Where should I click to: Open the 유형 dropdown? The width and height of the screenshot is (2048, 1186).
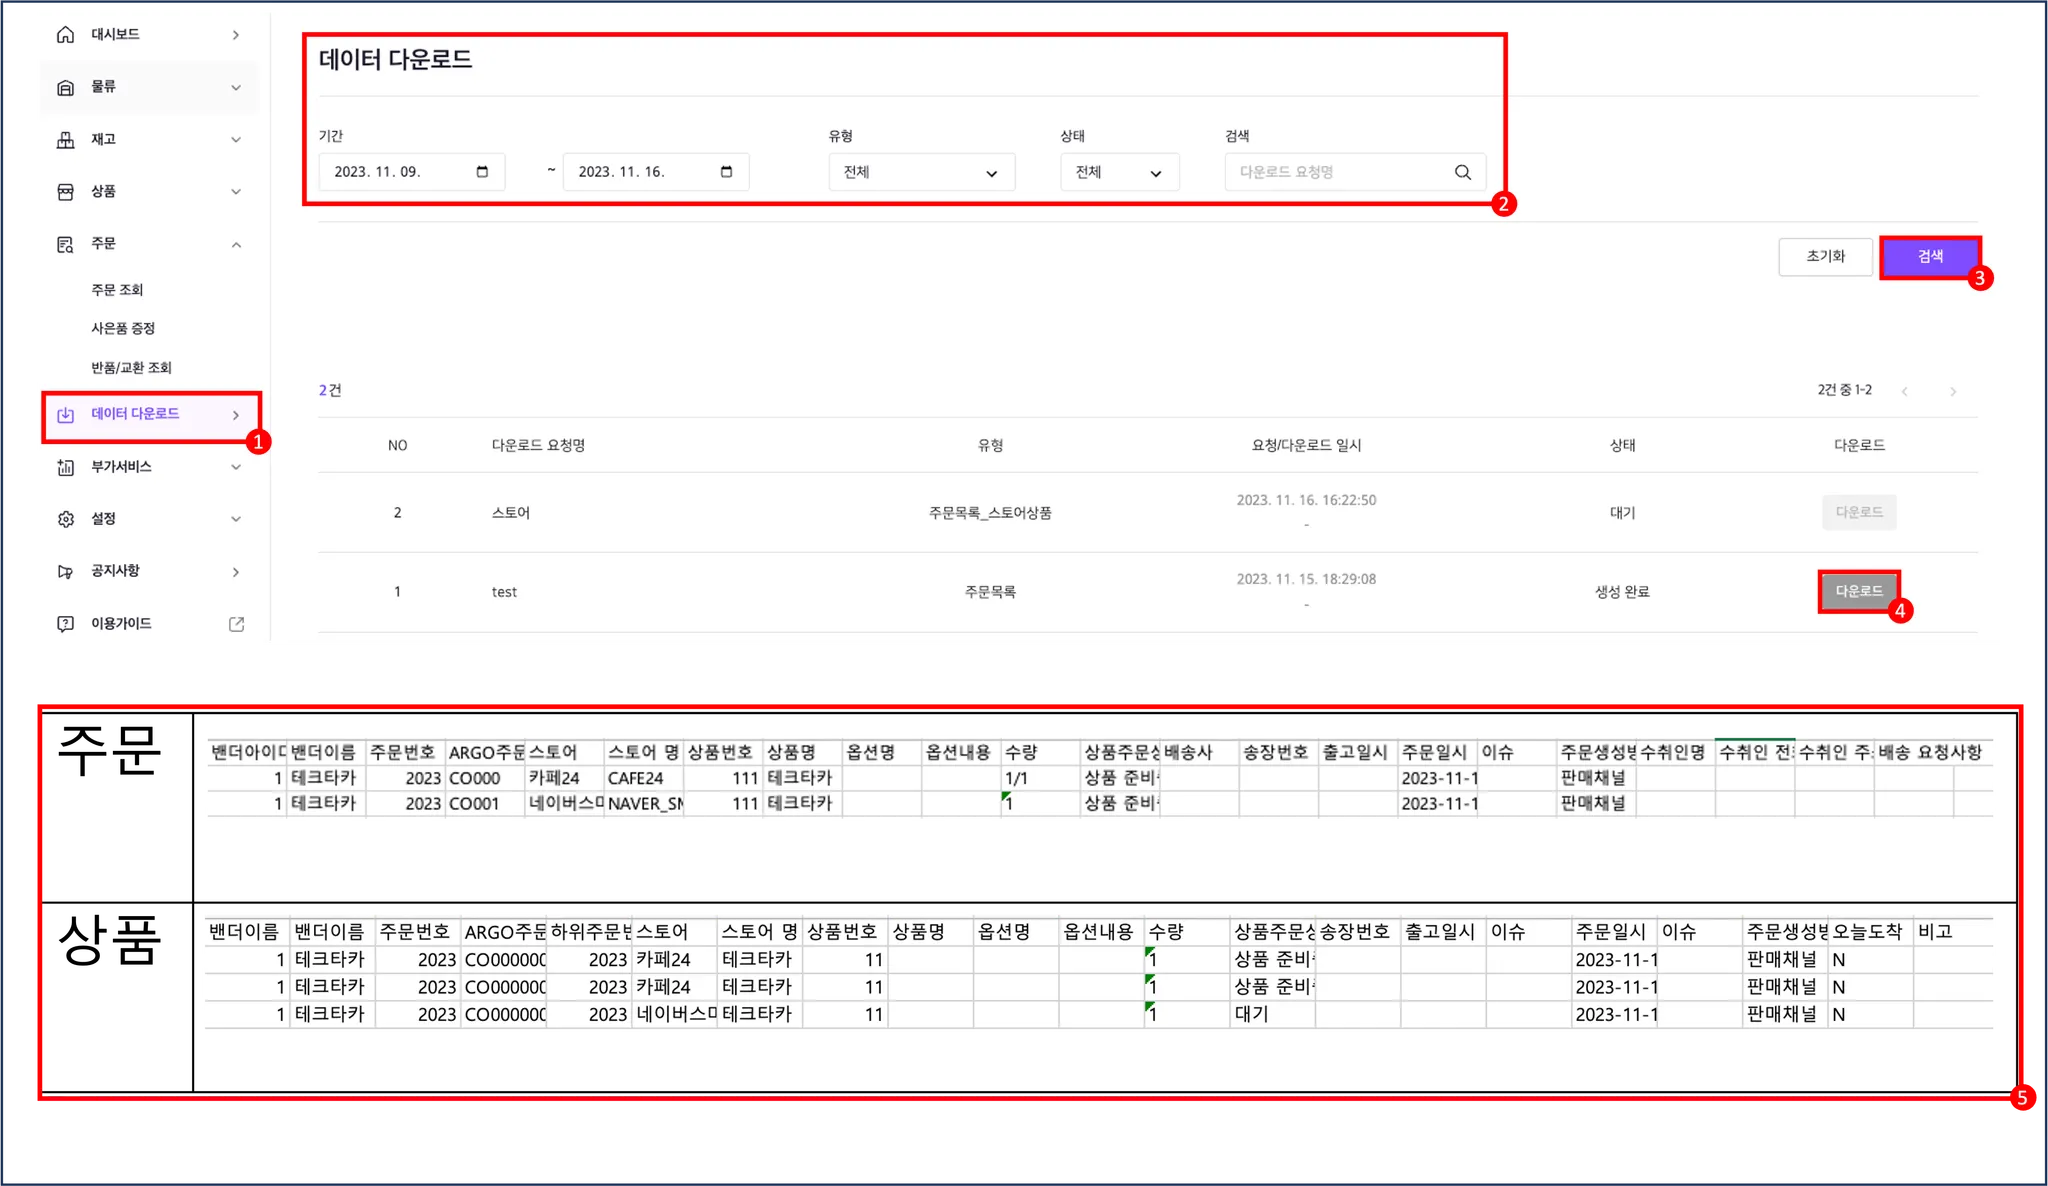pos(920,172)
